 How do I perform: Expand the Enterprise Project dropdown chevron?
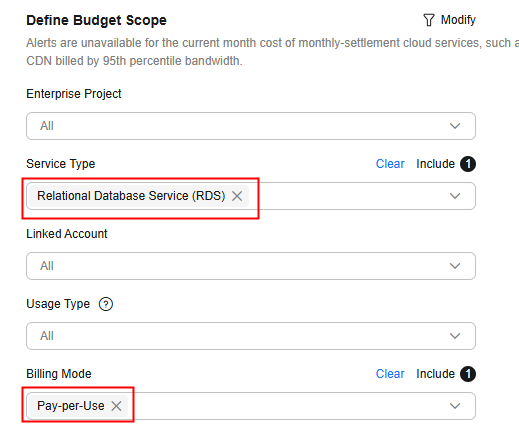point(455,126)
